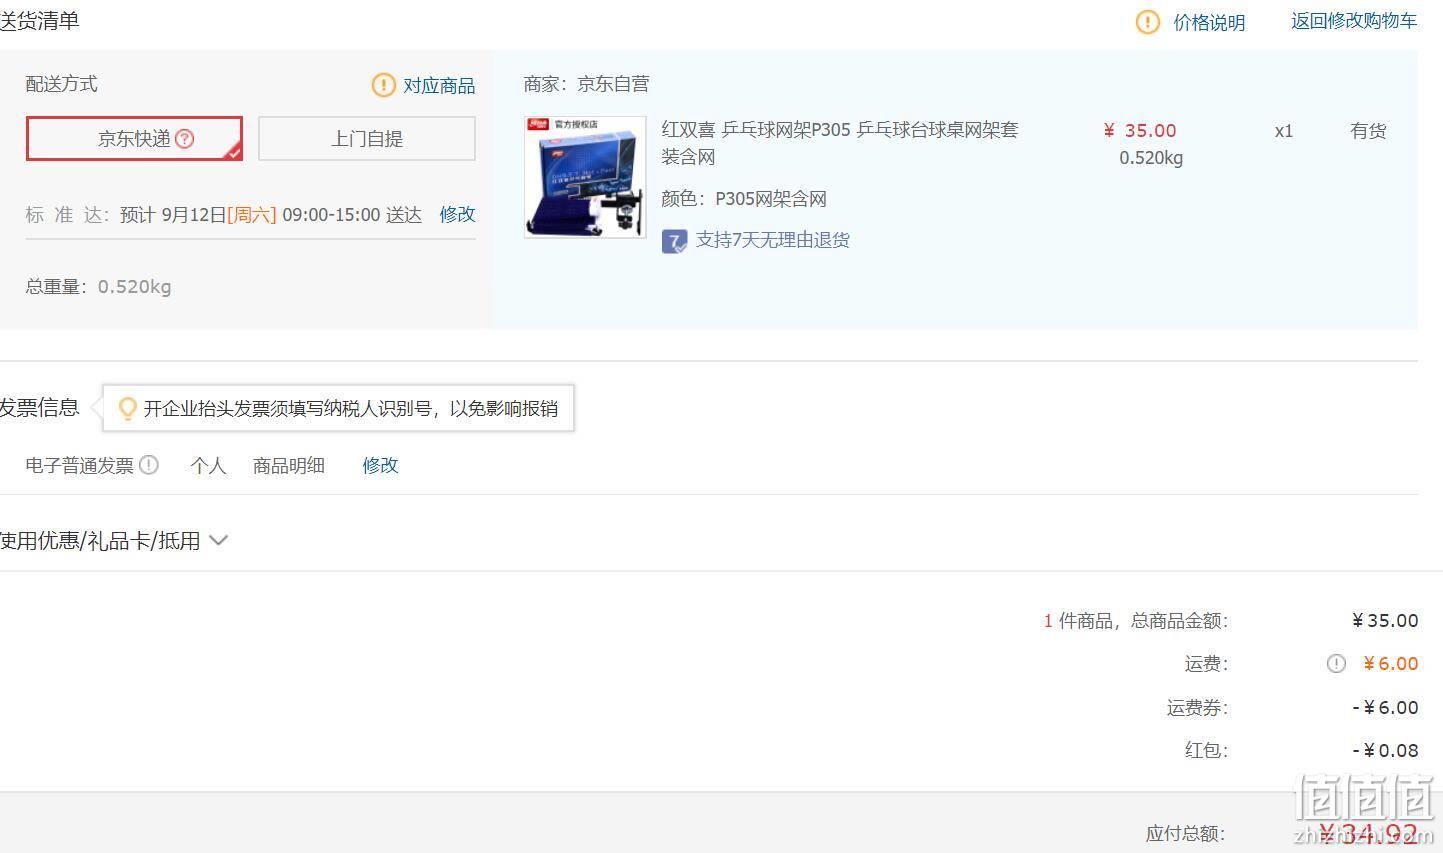The height and width of the screenshot is (853, 1443).
Task: Click the warning icon beside 对应商品
Action: (x=383, y=85)
